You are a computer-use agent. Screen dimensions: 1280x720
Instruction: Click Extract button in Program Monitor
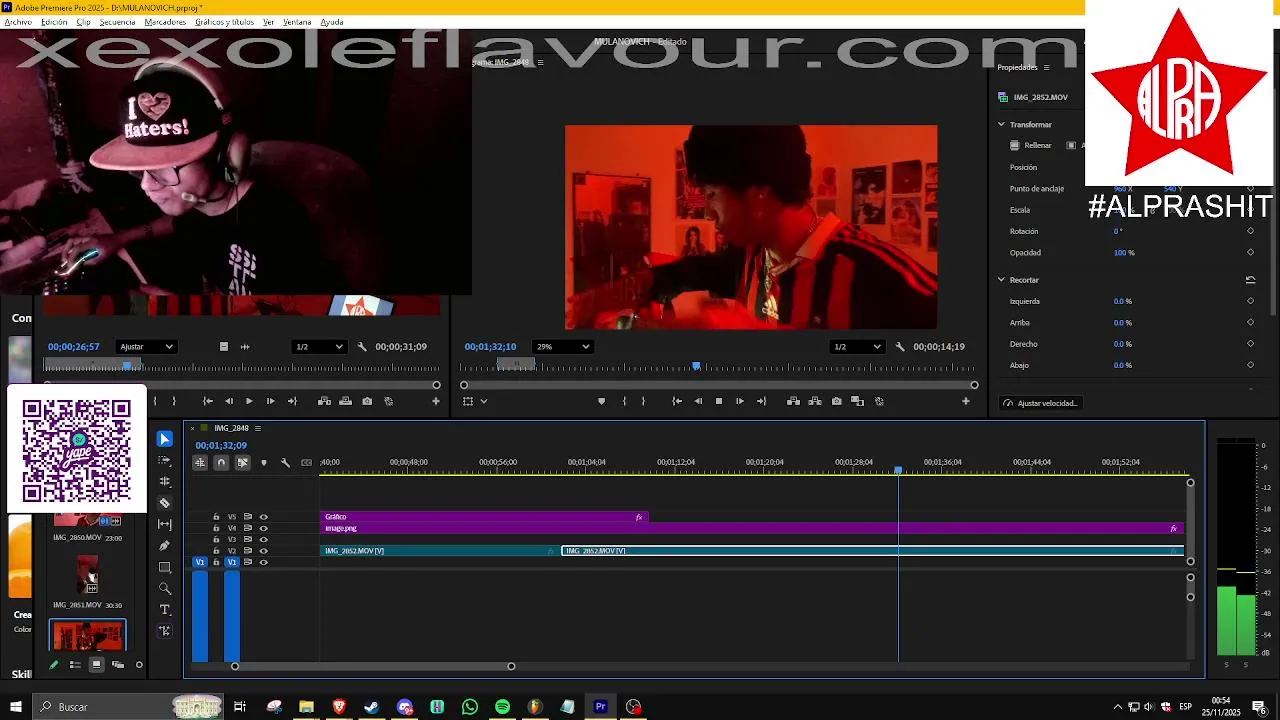[x=814, y=401]
